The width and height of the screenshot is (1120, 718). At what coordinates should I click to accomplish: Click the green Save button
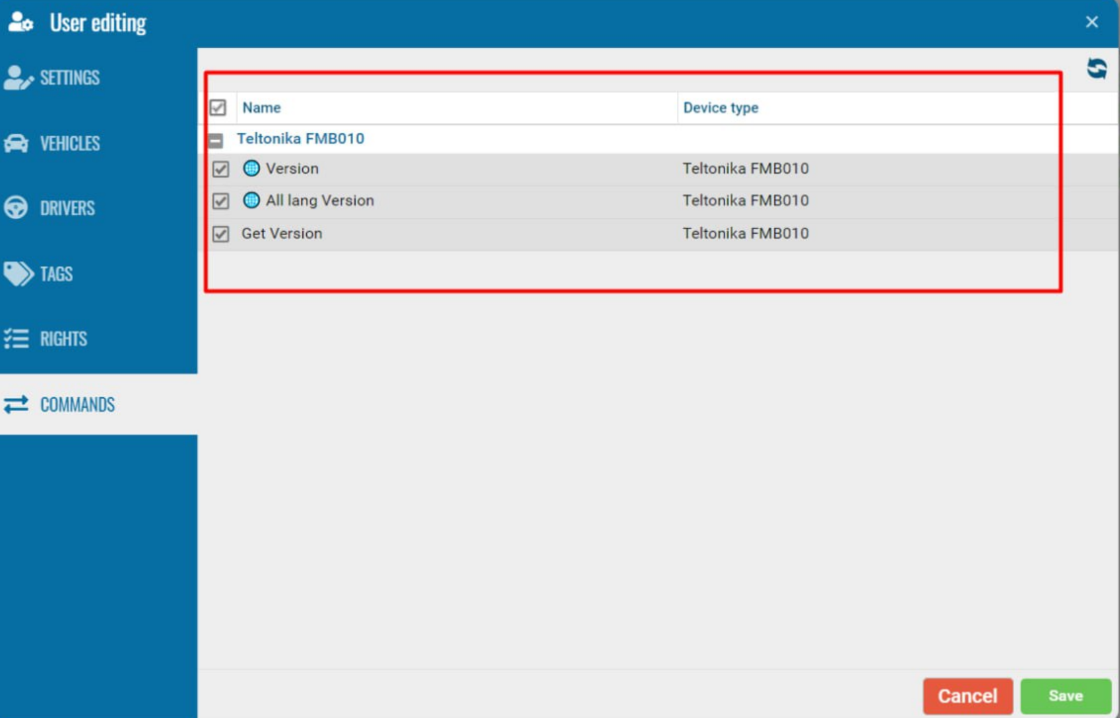[1066, 696]
